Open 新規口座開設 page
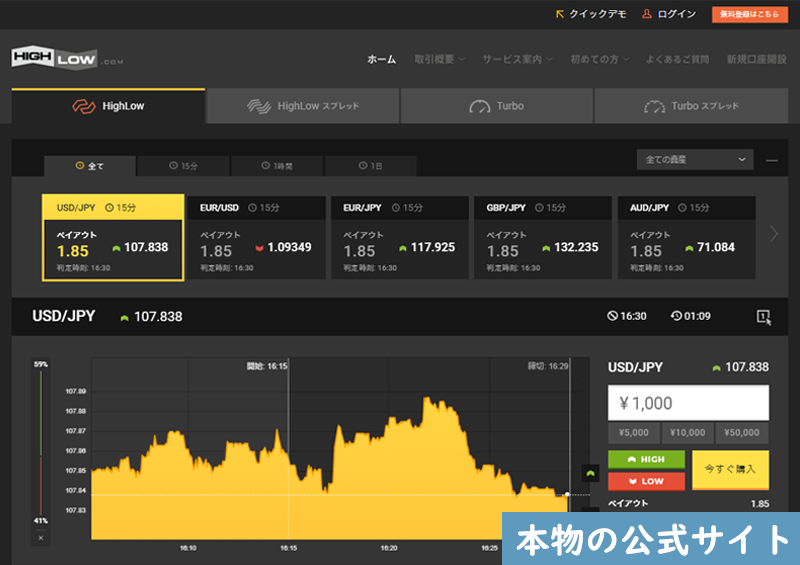This screenshot has width=800, height=565. 757,59
